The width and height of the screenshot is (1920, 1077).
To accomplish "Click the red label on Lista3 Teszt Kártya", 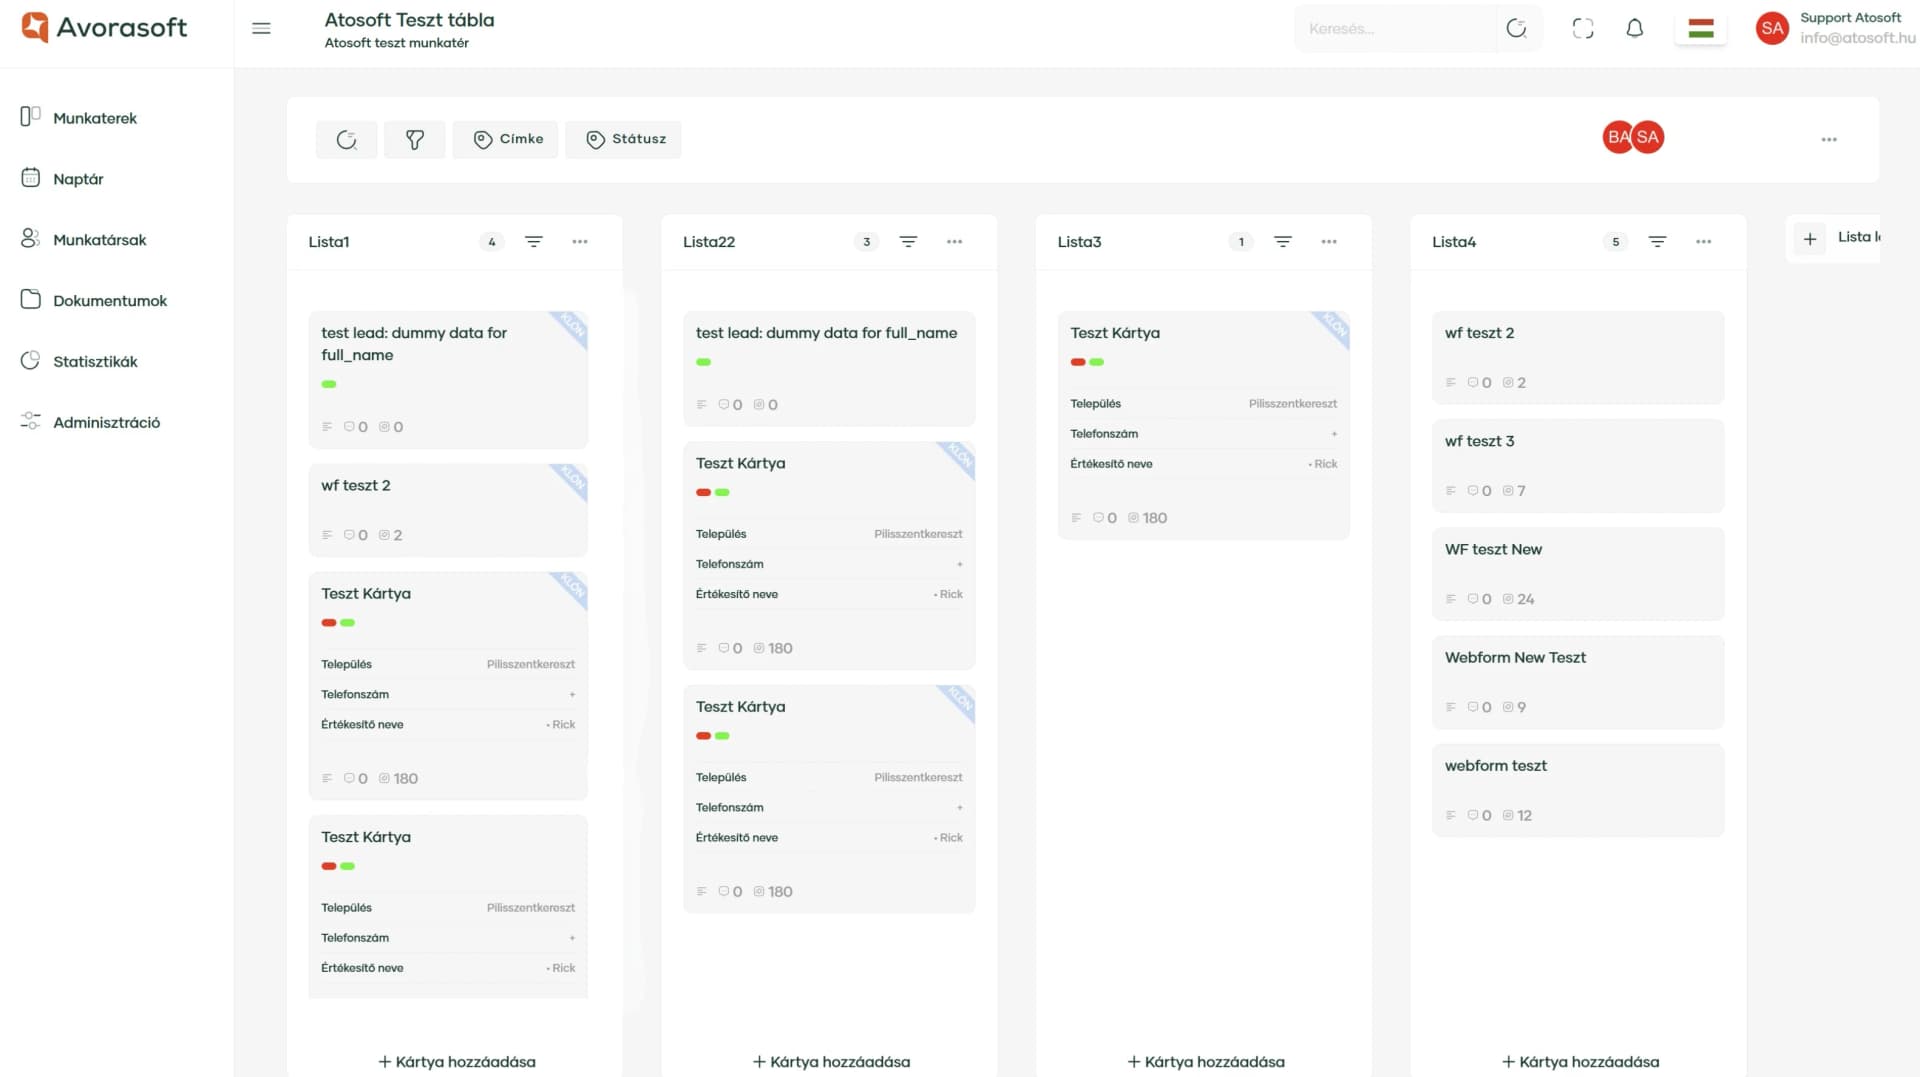I will click(1078, 362).
